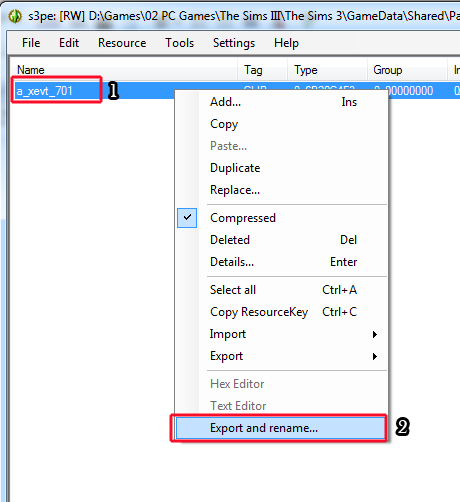Click the Group value 0x00000000 cell

click(411, 91)
